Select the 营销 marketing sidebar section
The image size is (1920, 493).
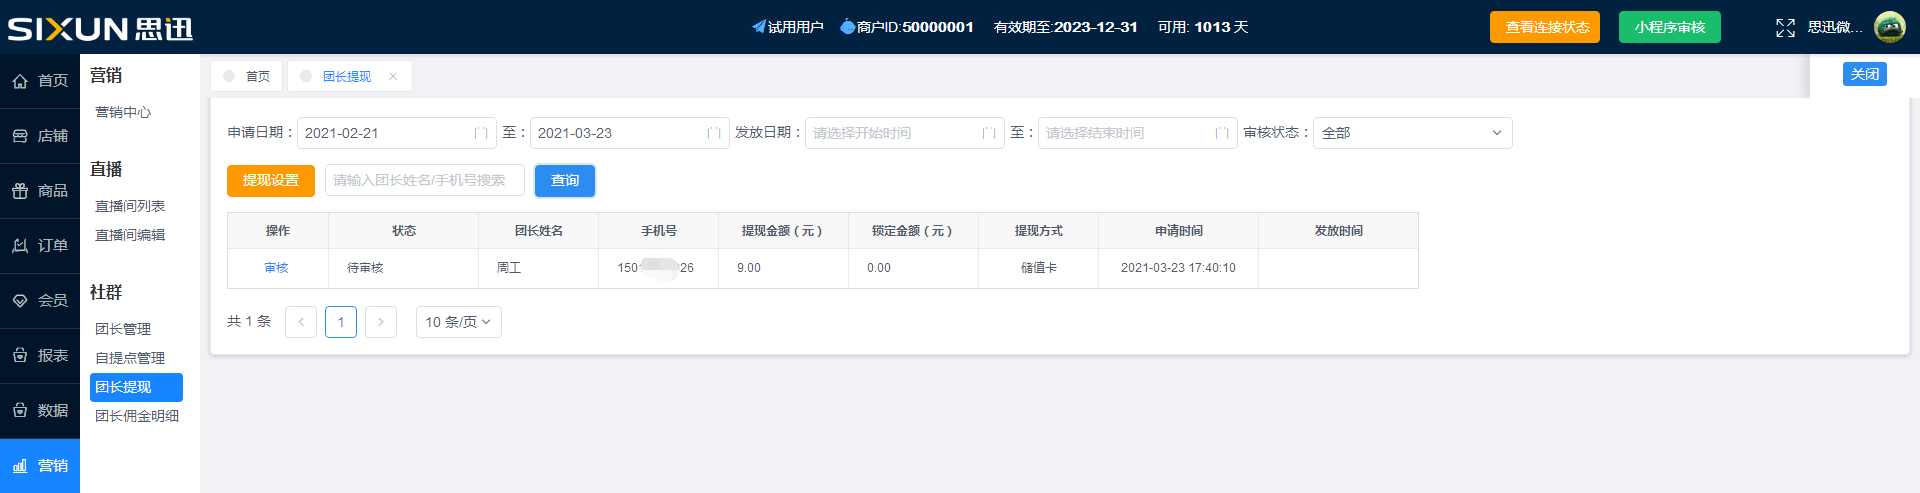(x=40, y=466)
